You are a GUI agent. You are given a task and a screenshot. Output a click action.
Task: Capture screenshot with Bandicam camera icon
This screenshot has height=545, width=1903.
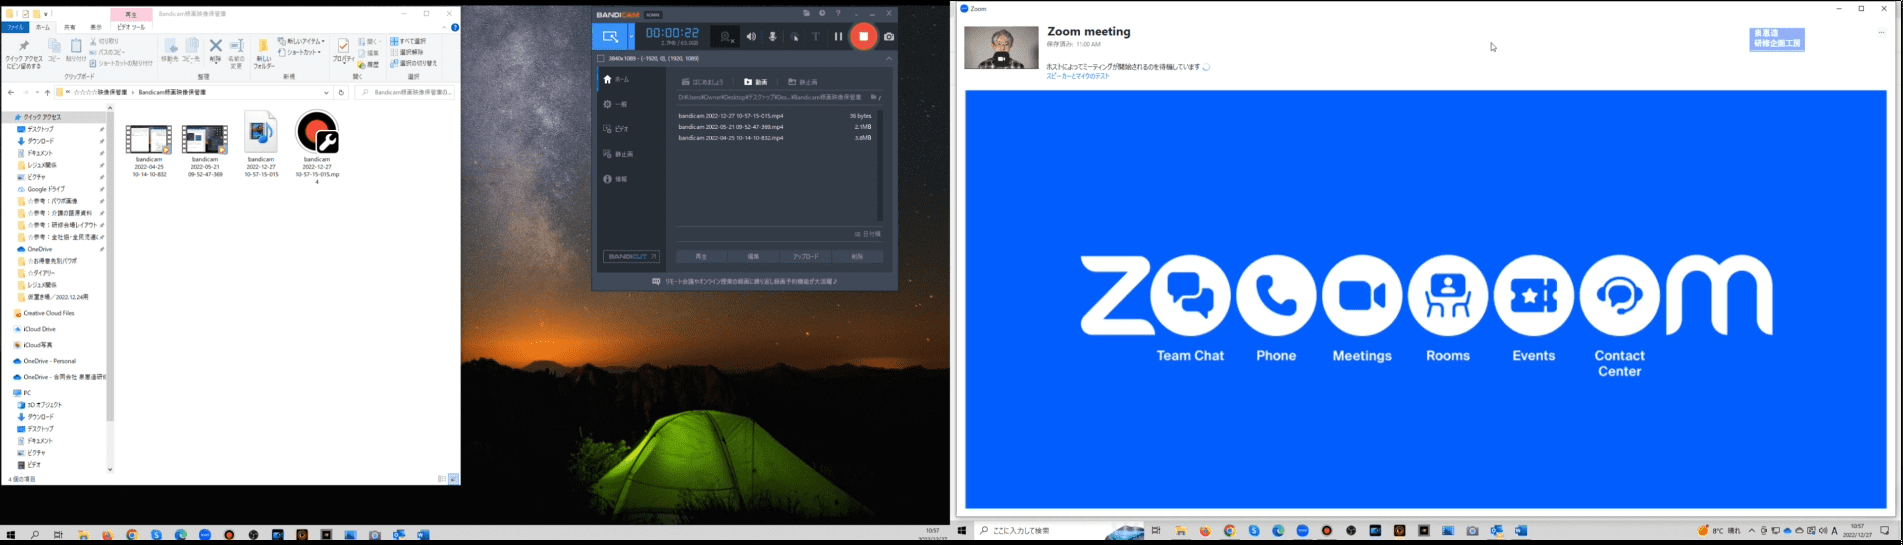[x=888, y=37]
